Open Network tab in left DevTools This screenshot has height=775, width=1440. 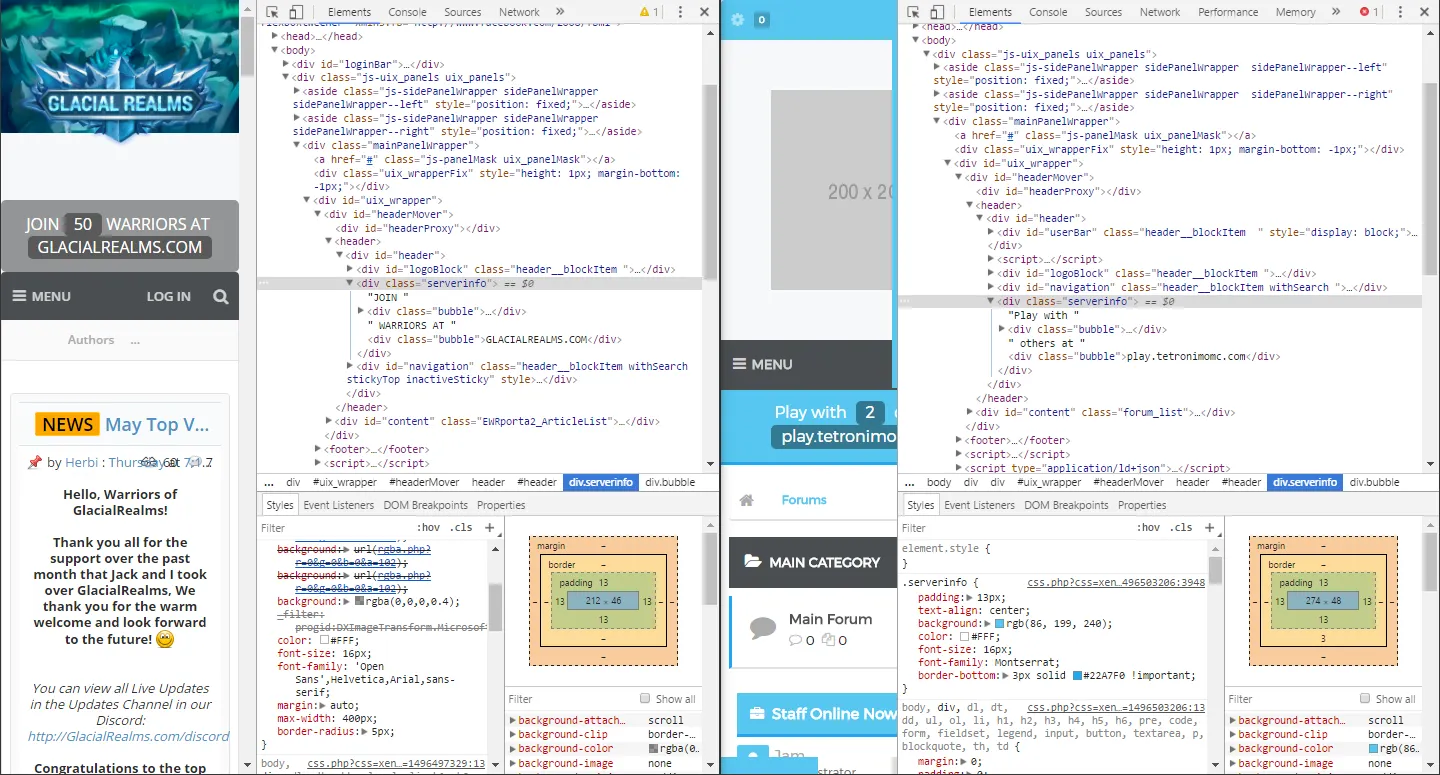519,12
